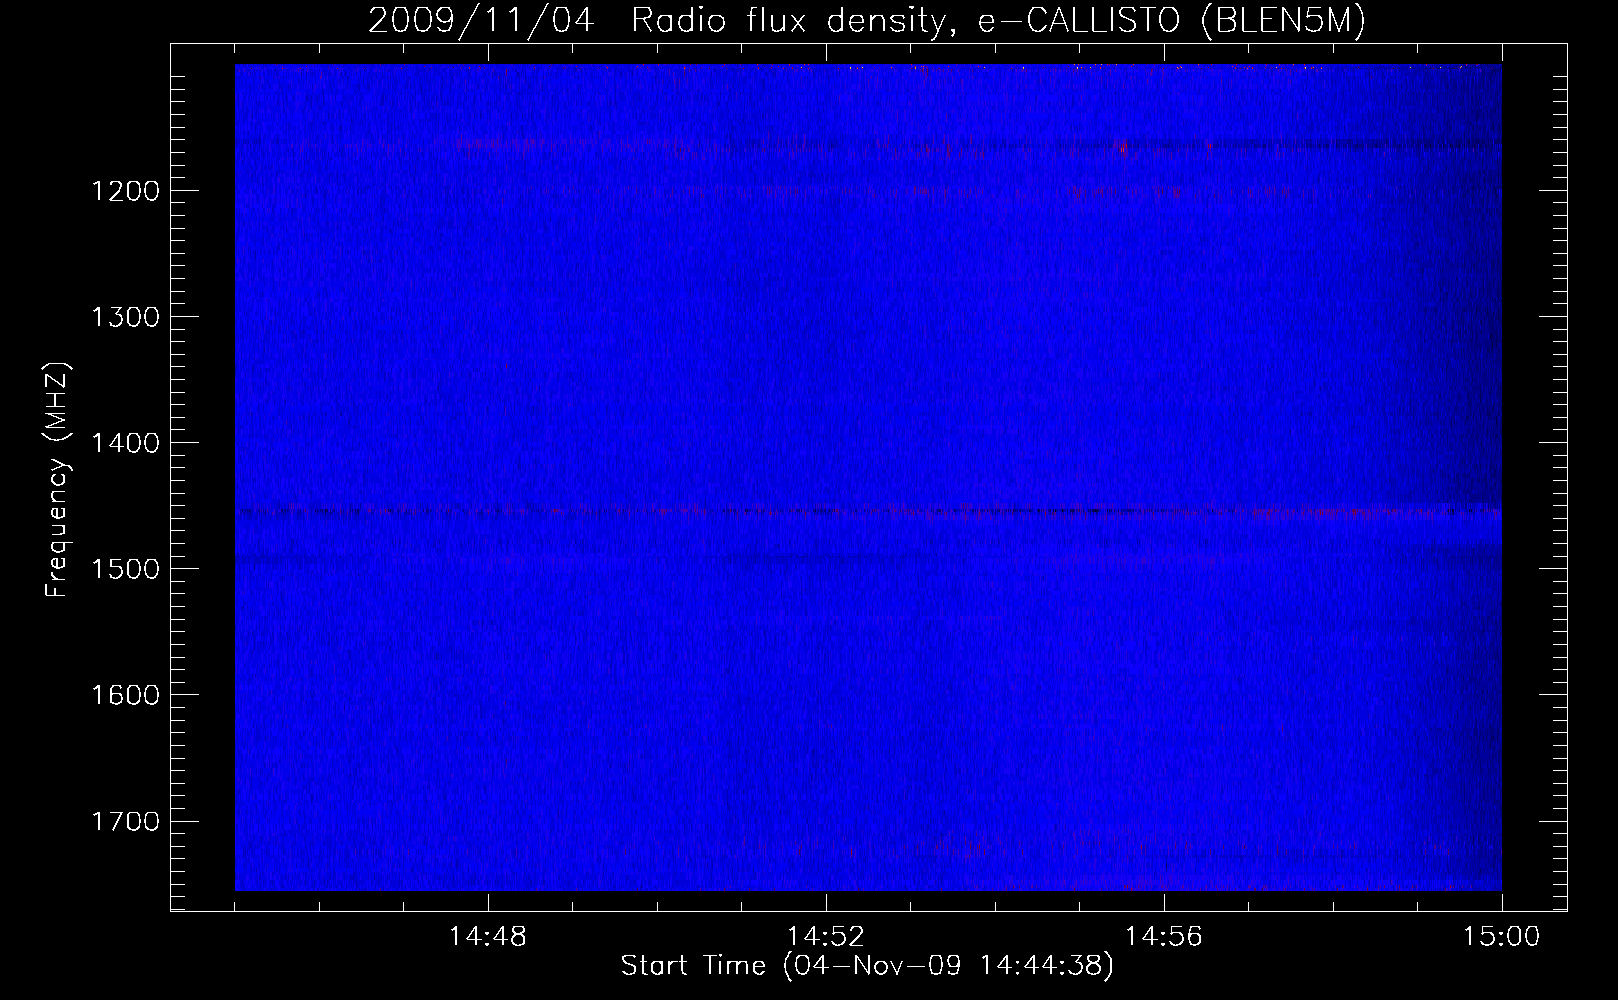The width and height of the screenshot is (1618, 1000).
Task: Select the 15:00 time tick label
Action: tap(1502, 937)
